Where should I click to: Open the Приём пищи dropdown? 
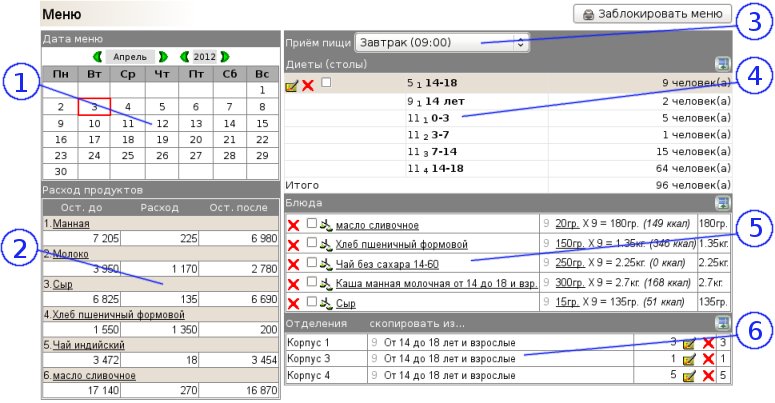point(441,43)
